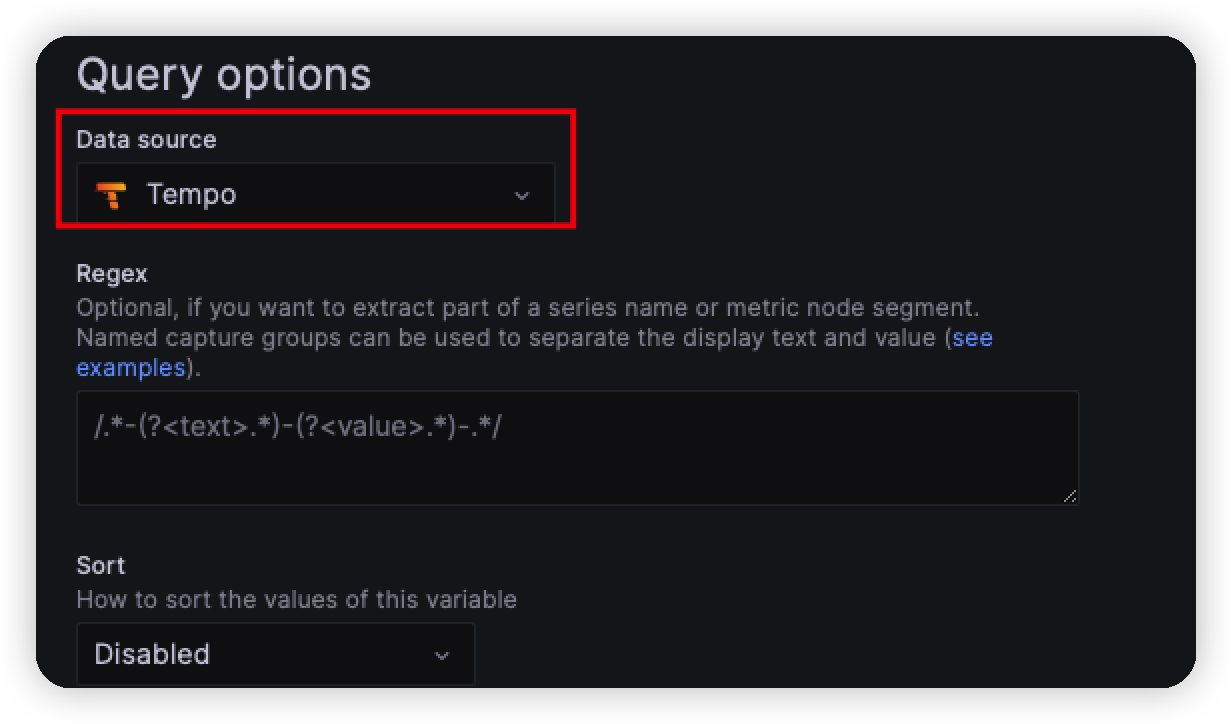Click the resize grip on the Regex textarea

pyautogui.click(x=1072, y=496)
